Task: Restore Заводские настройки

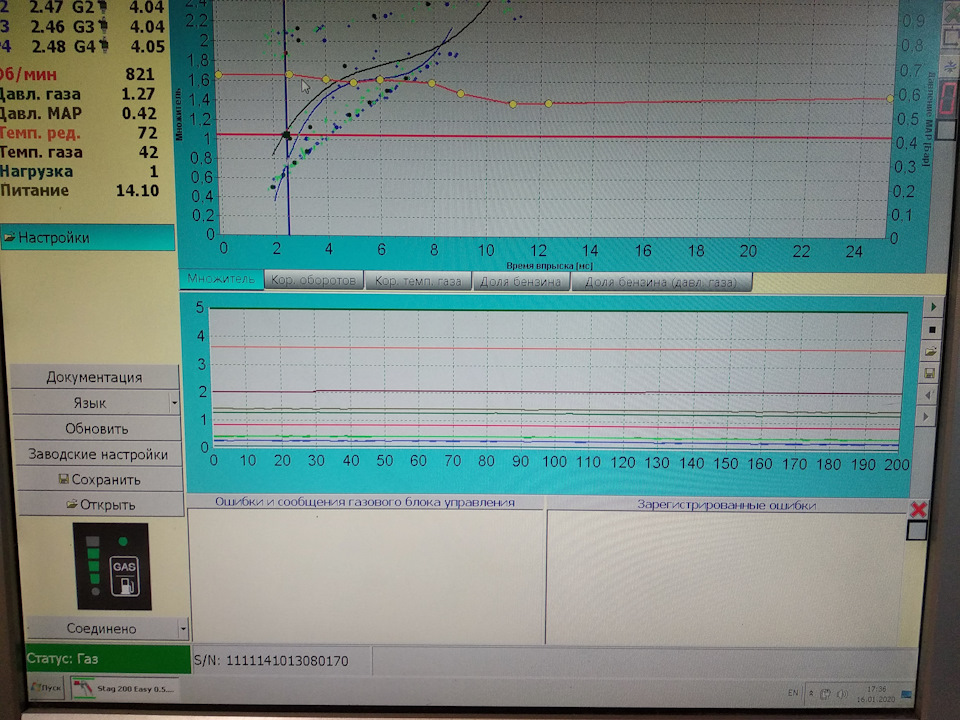Action: click(x=98, y=454)
